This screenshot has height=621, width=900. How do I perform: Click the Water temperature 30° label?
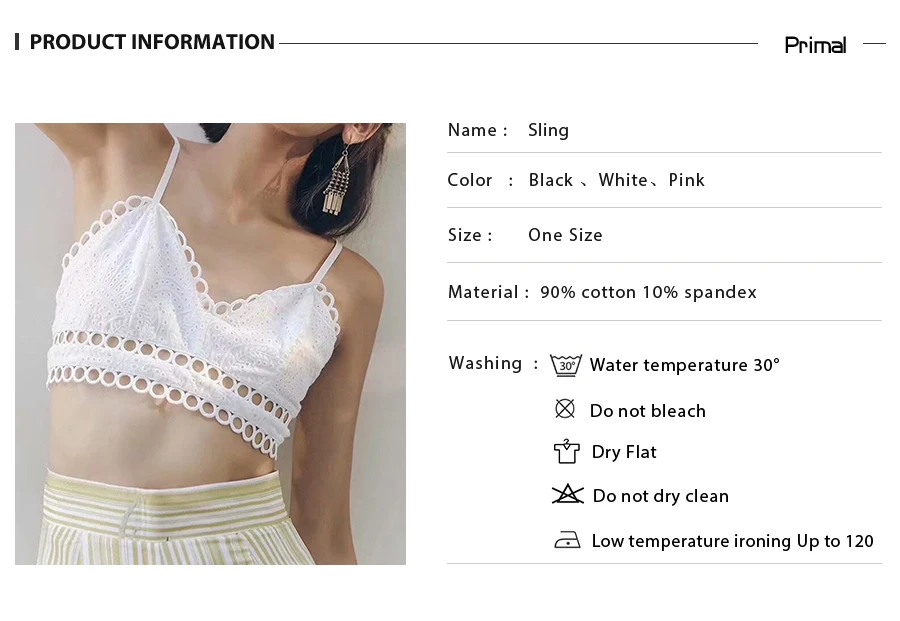tap(685, 365)
